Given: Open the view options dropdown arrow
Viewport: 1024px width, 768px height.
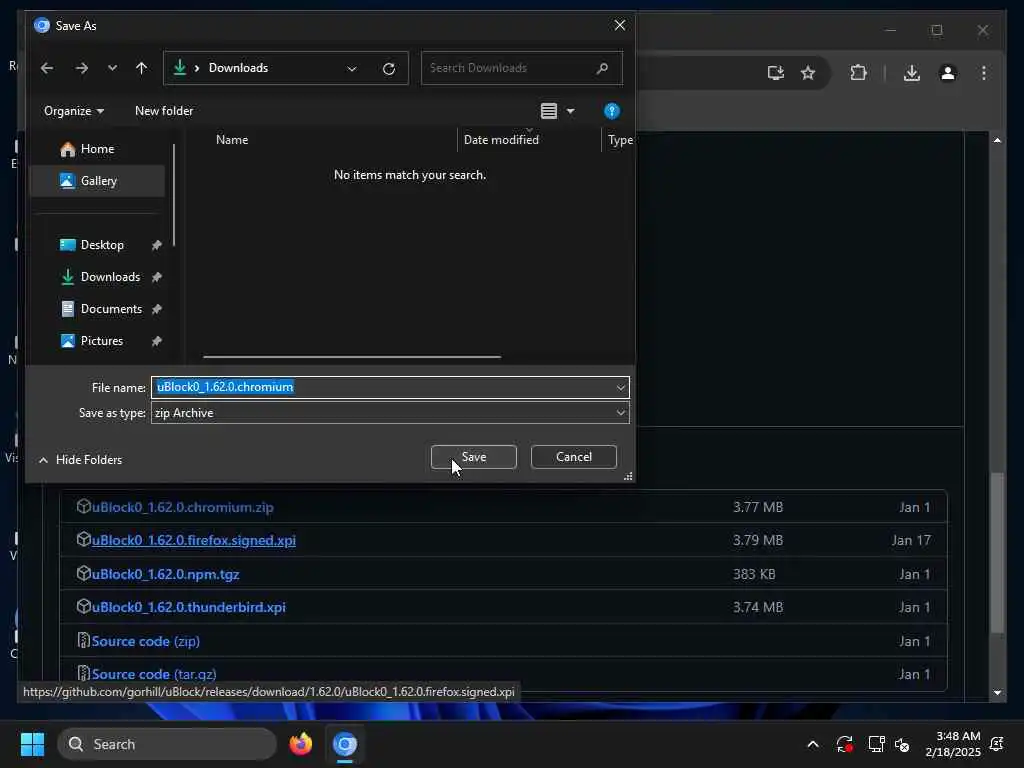Looking at the screenshot, I should pyautogui.click(x=571, y=112).
